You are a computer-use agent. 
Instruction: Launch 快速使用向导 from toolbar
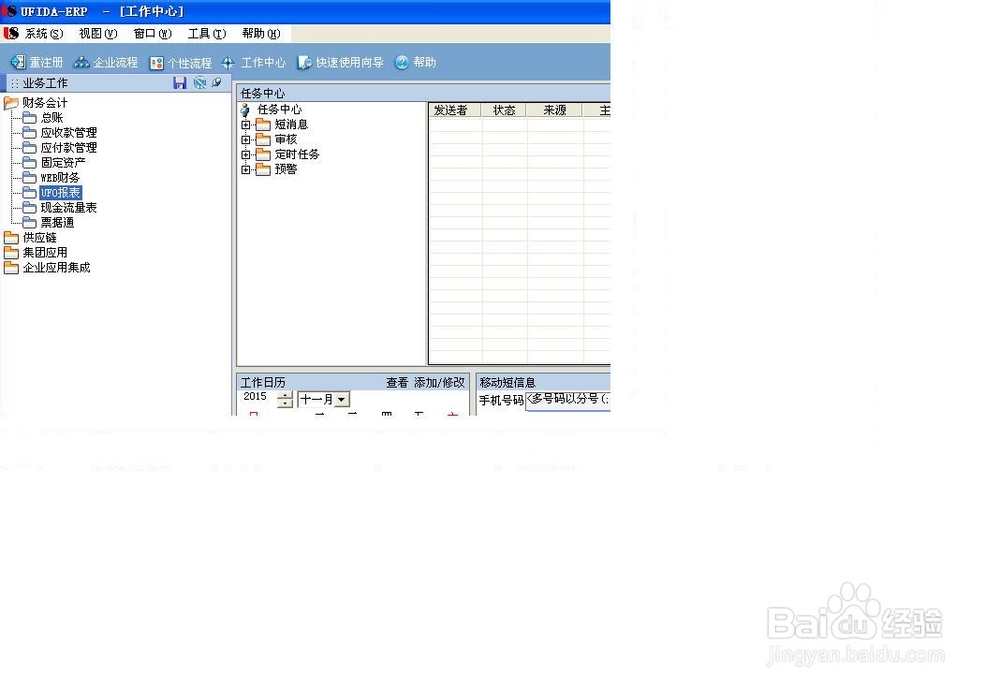341,62
